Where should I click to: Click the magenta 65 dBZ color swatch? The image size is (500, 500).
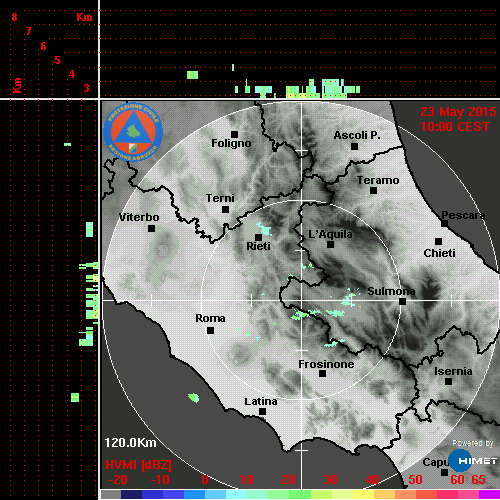(489, 494)
